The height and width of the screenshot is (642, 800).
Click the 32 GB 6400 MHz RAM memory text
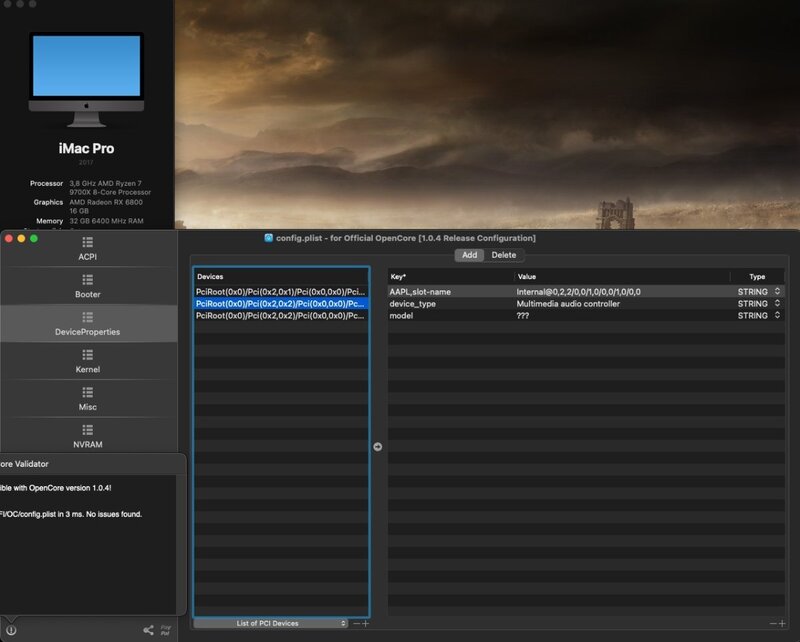point(106,221)
